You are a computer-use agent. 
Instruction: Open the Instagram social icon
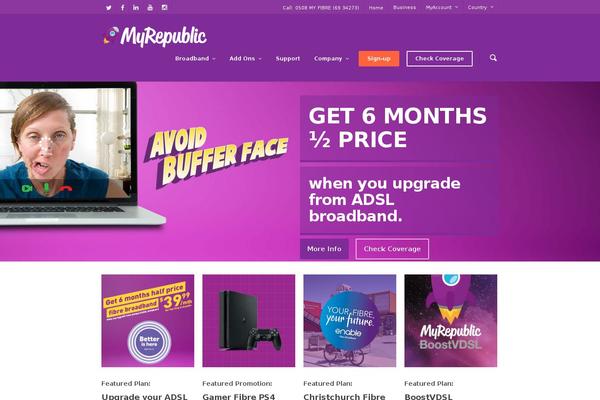coord(164,7)
